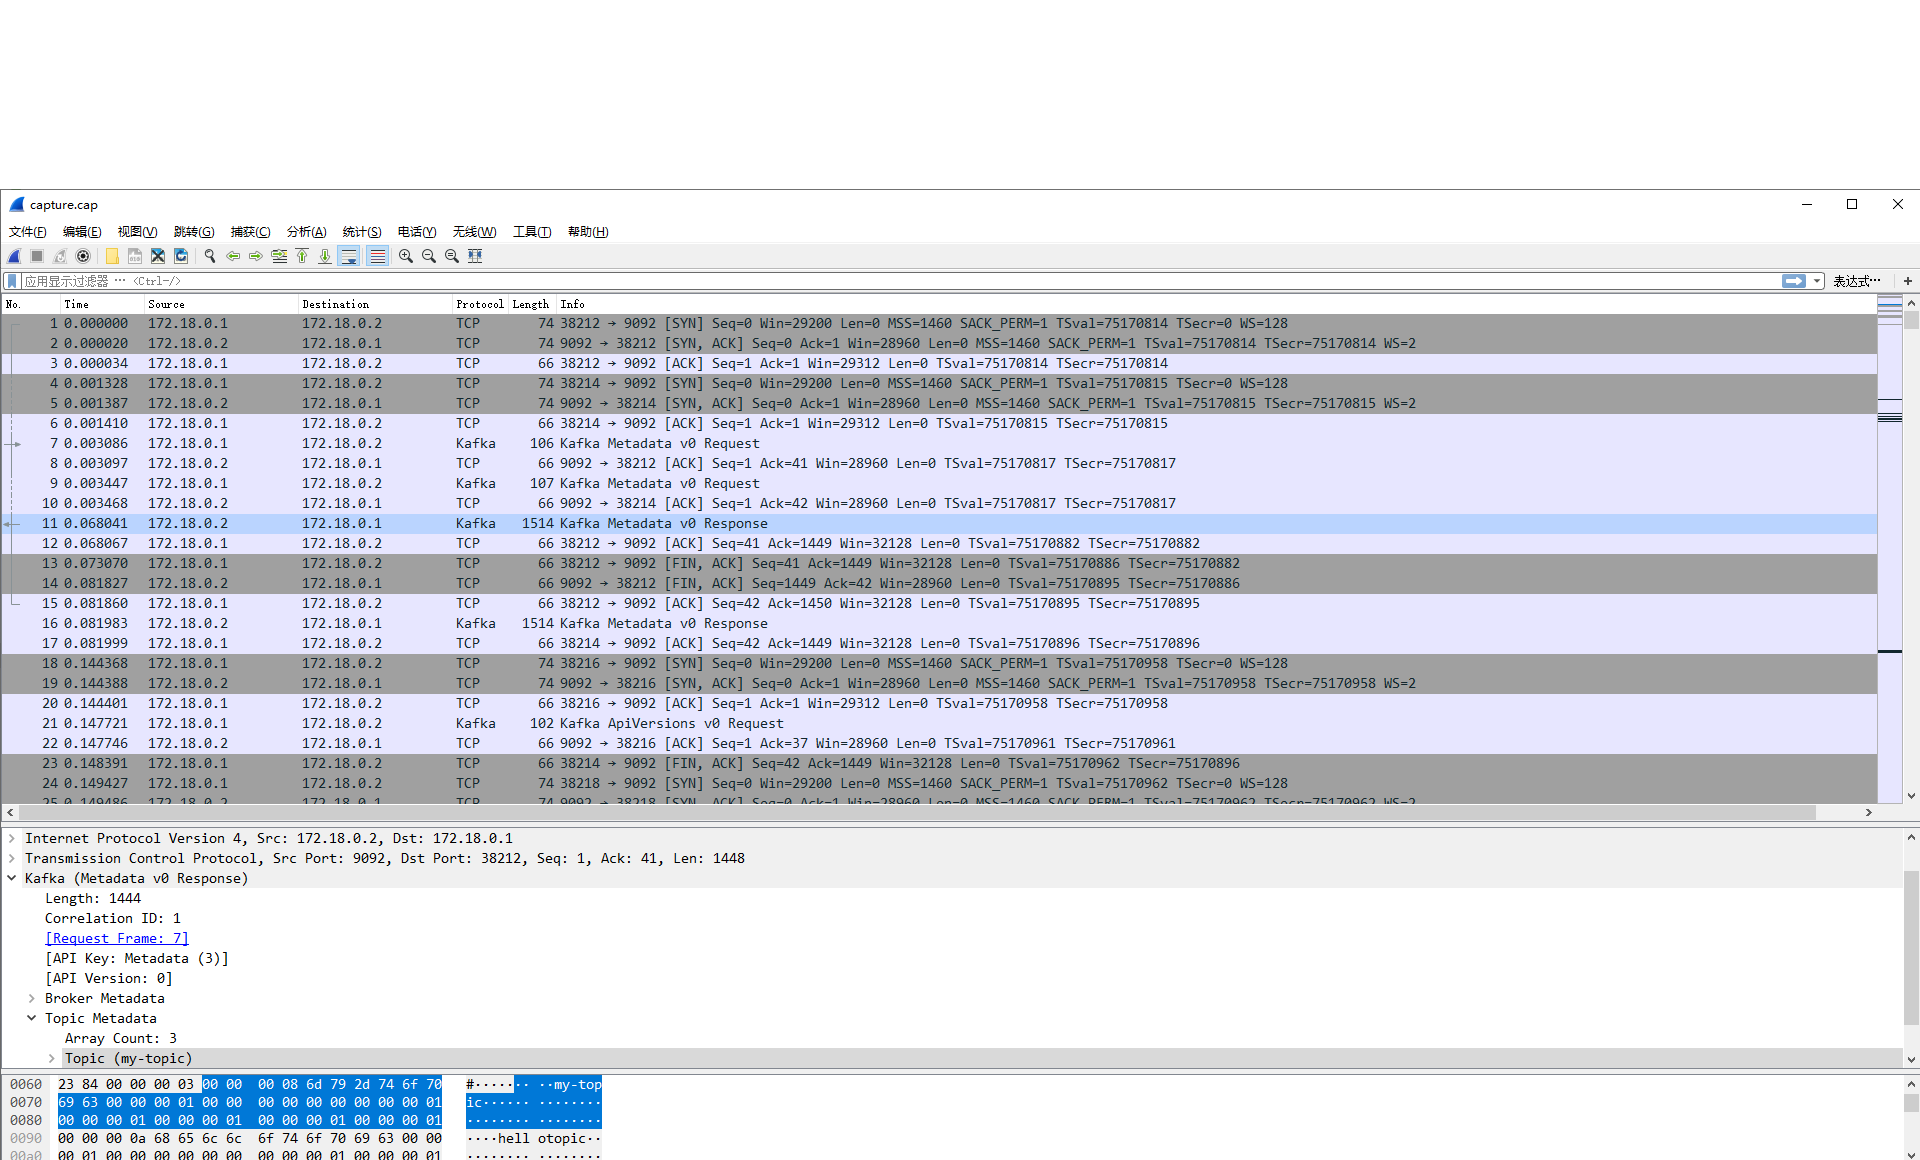Viewport: 1920px width, 1160px height.
Task: Click the stop capture square icon
Action: click(37, 256)
